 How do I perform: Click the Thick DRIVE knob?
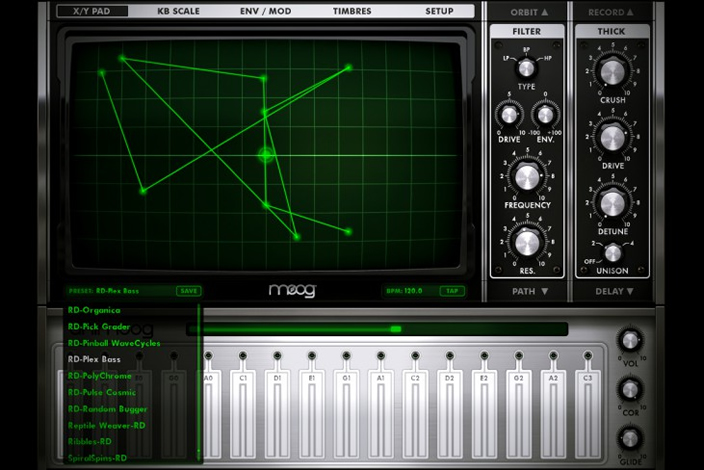click(612, 138)
